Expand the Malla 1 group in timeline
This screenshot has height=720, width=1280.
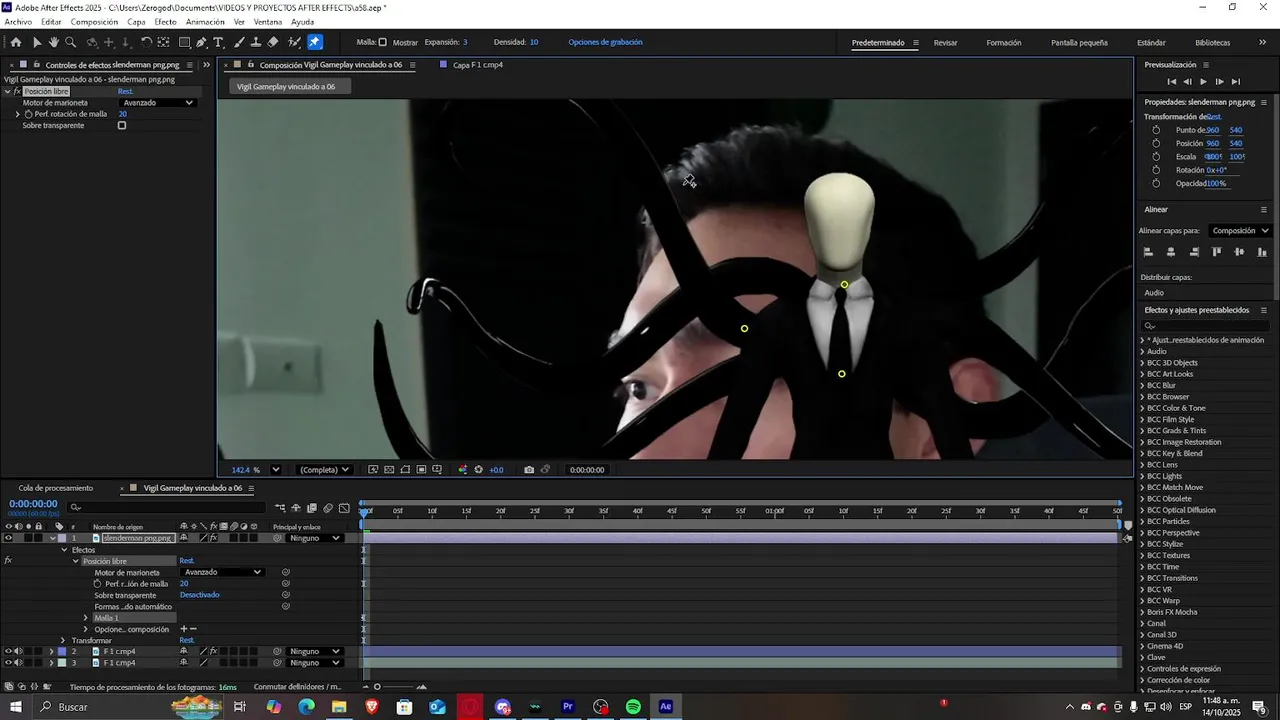tap(85, 618)
